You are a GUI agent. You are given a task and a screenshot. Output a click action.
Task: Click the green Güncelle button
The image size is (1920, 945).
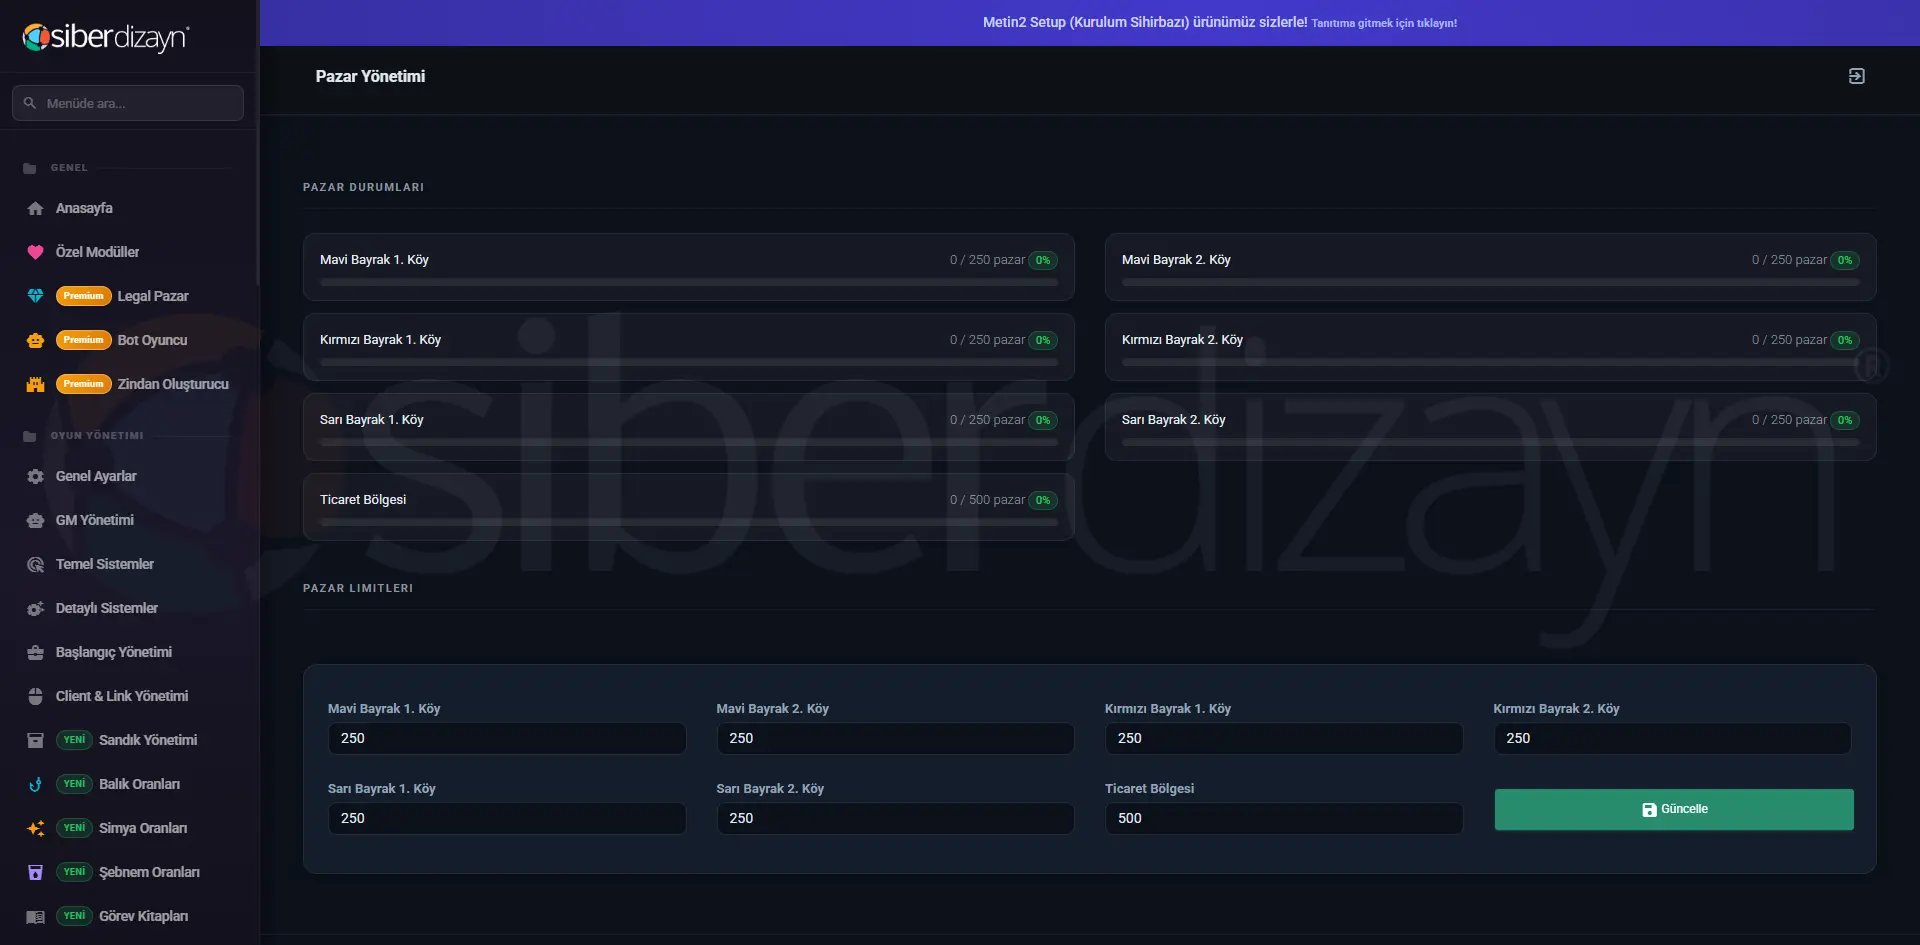[1674, 809]
